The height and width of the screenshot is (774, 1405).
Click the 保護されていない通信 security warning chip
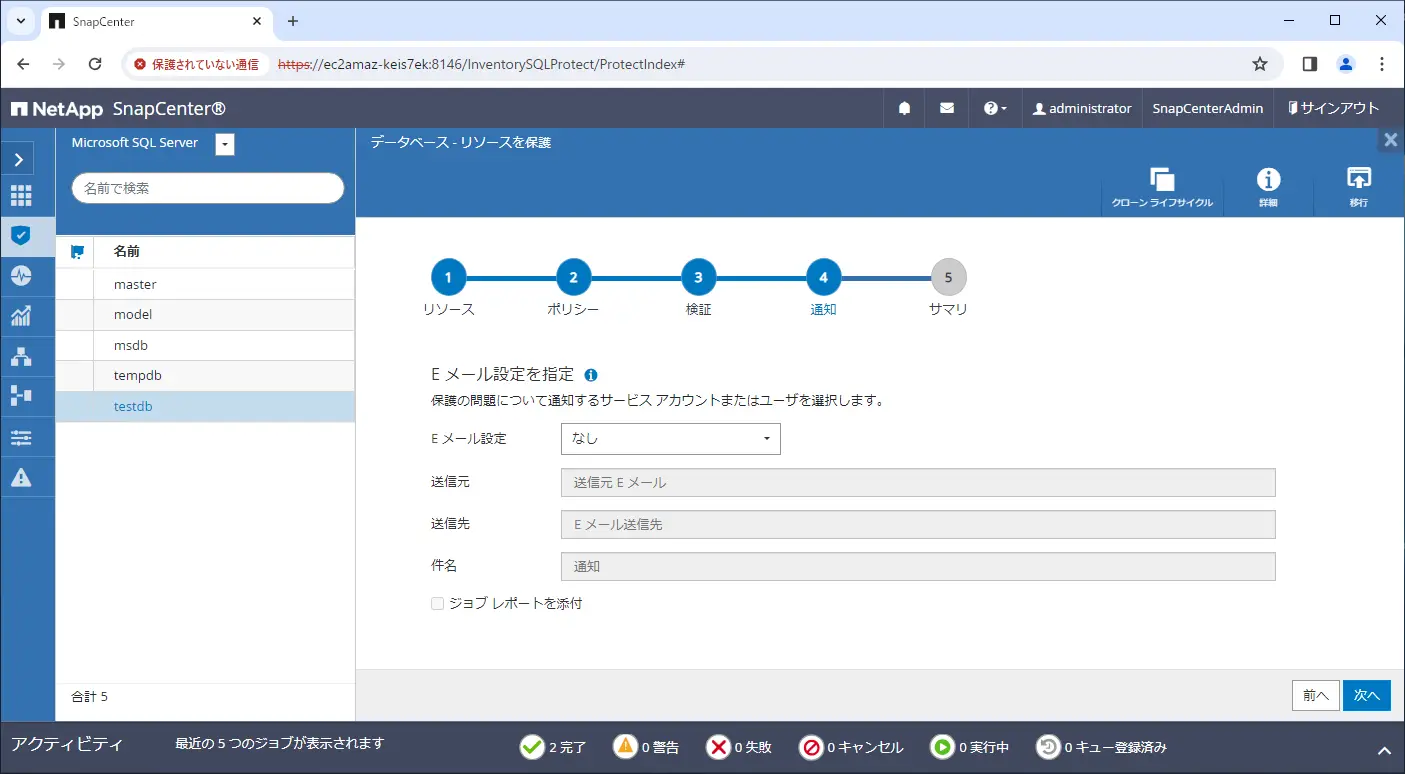point(196,64)
